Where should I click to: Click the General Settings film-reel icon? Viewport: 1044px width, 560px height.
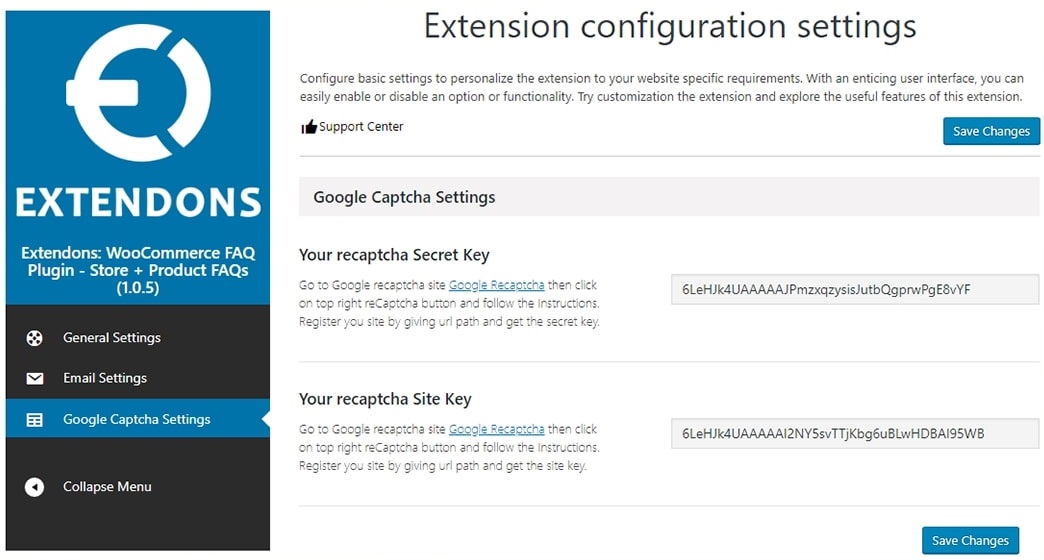tap(35, 338)
